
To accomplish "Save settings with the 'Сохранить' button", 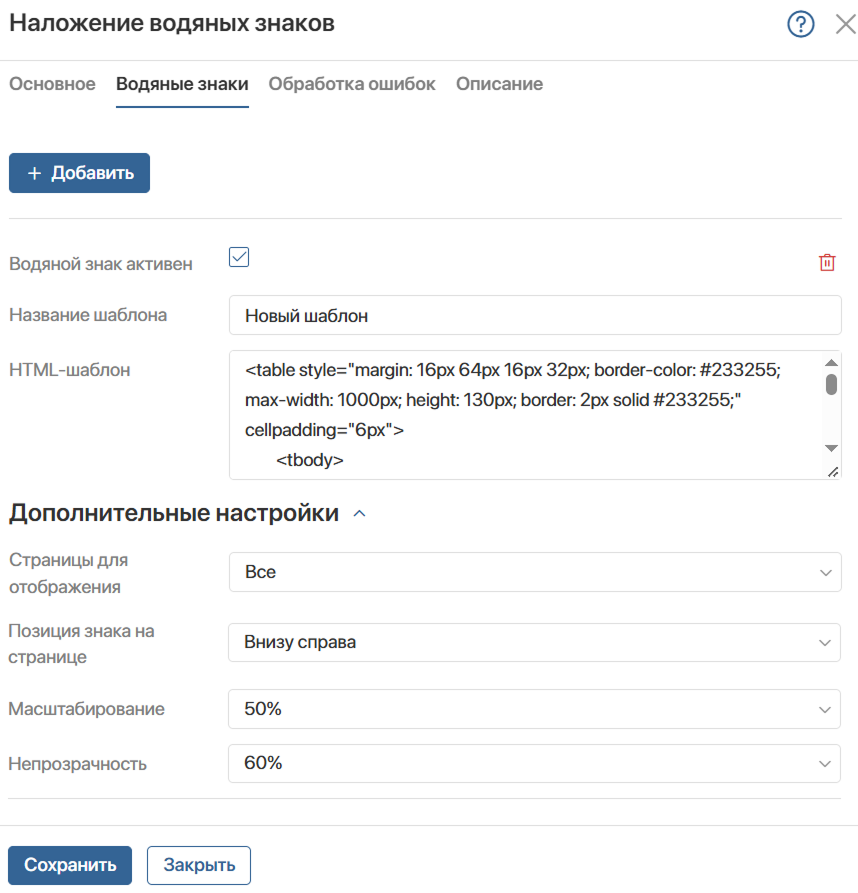I will pos(70,865).
